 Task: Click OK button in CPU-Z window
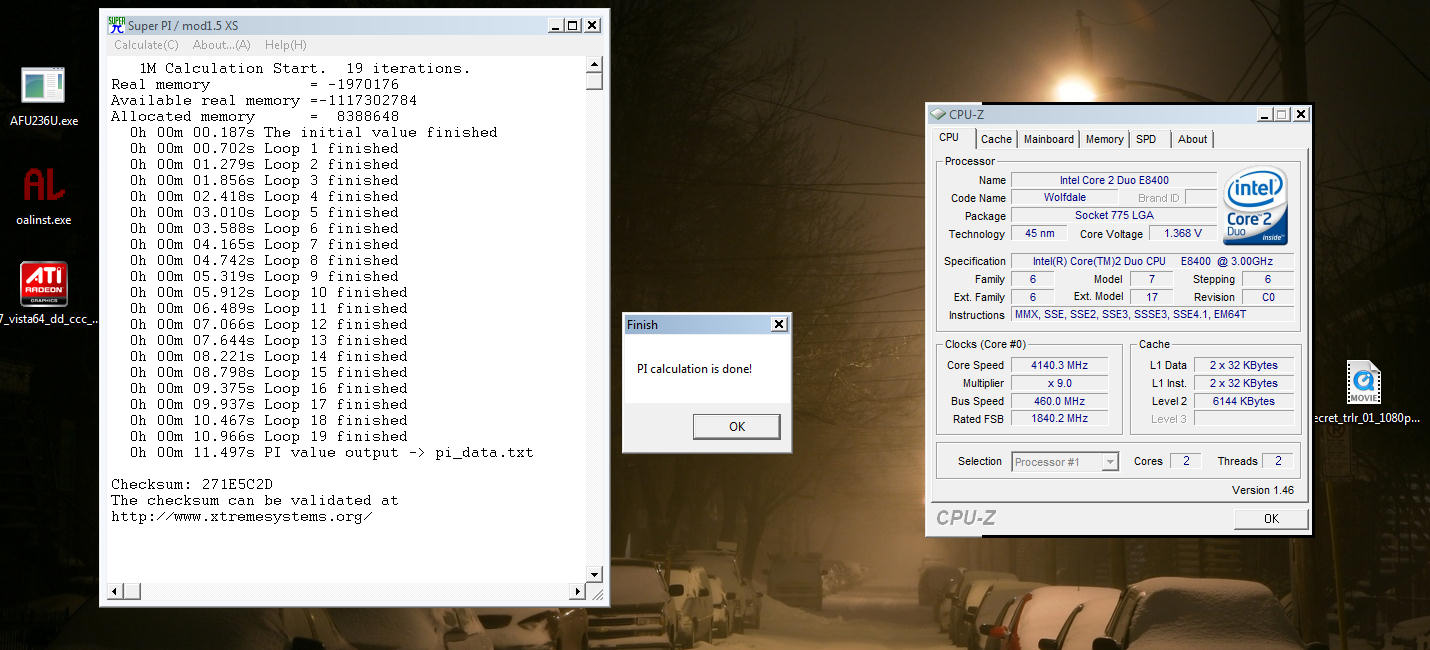[1271, 519]
